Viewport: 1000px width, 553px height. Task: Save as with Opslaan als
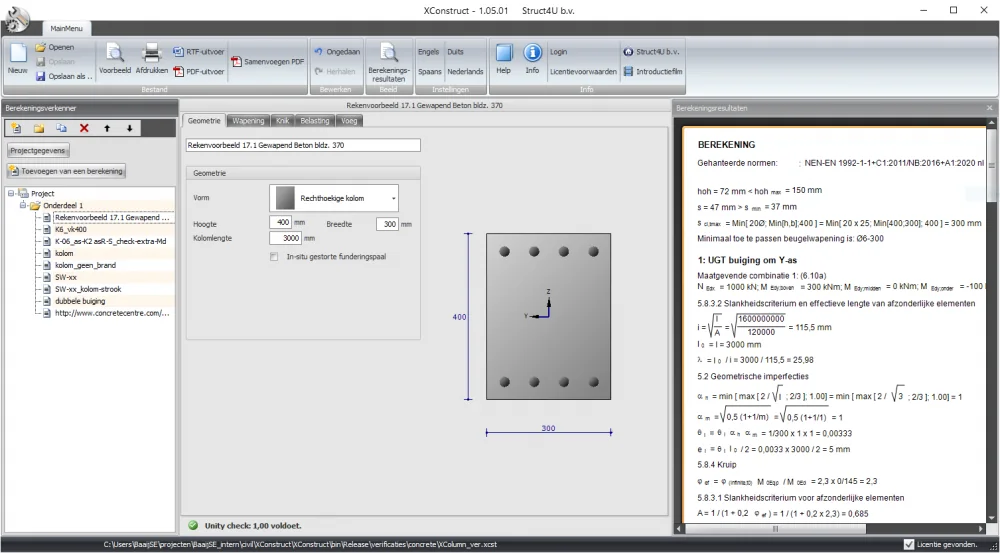tap(64, 76)
